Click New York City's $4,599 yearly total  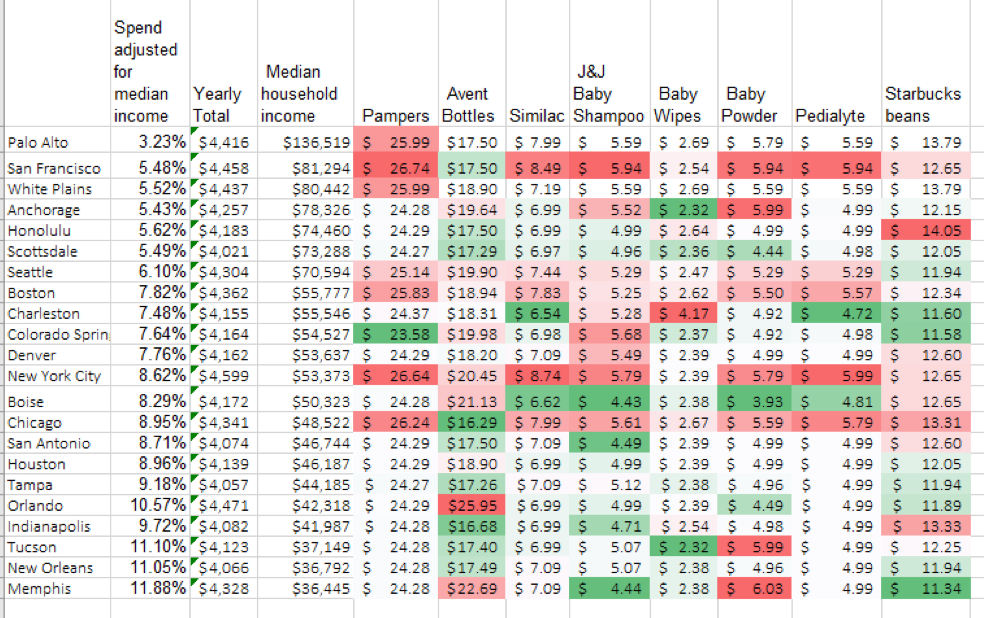[223, 375]
